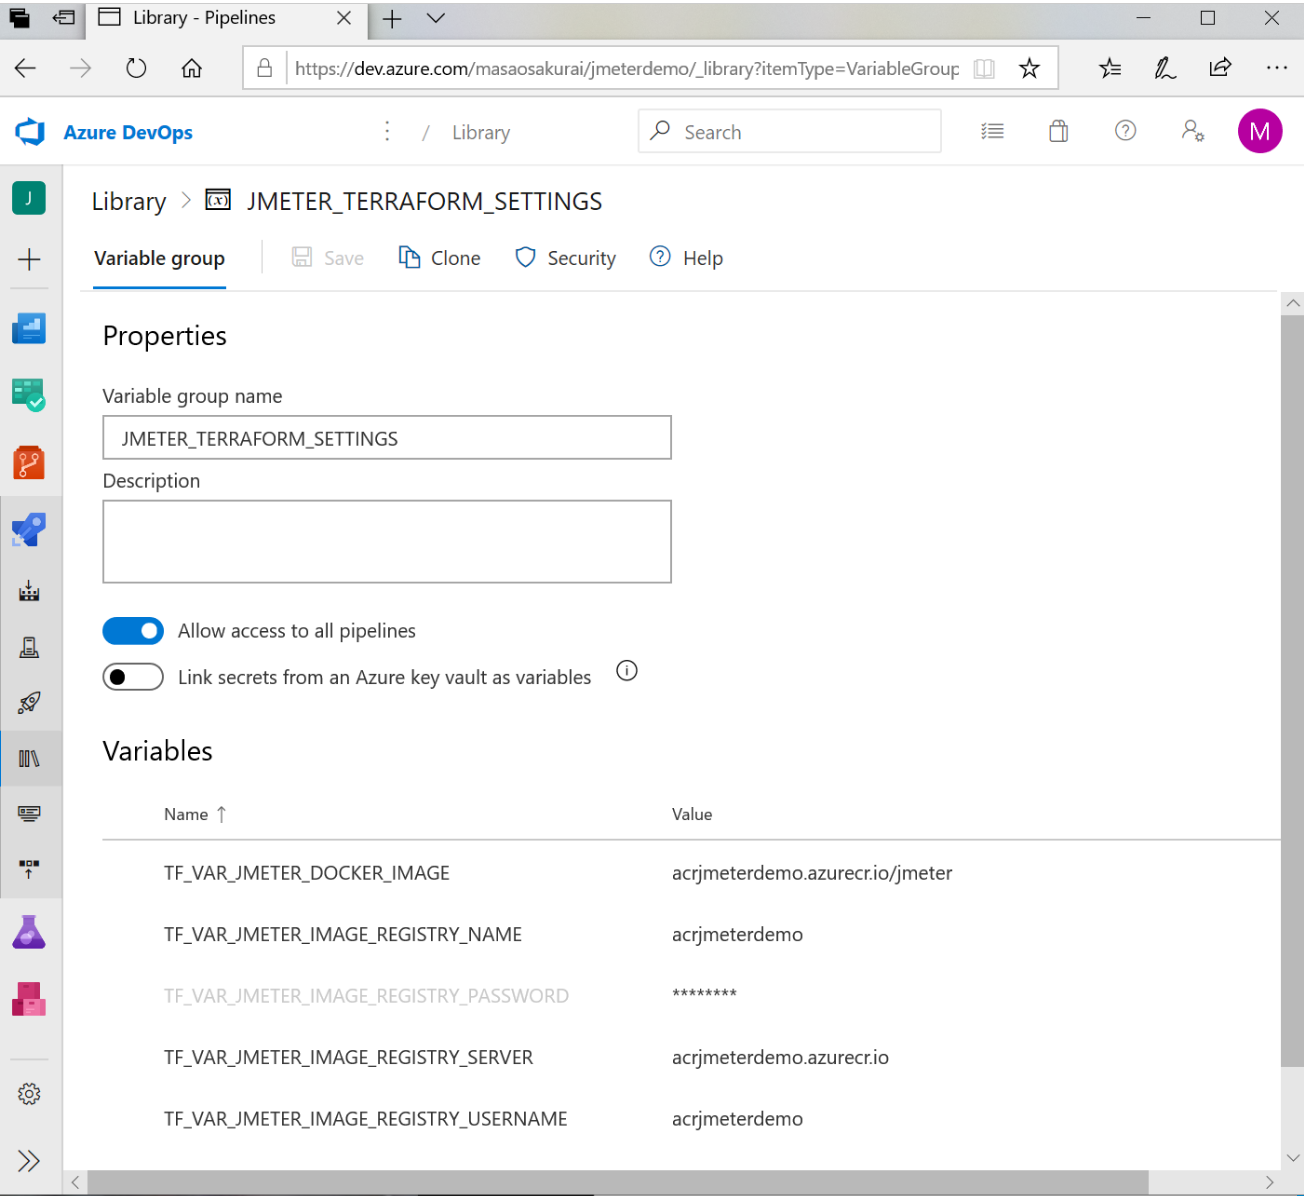Sort variables by Name column header
1304x1196 pixels.
(x=187, y=814)
